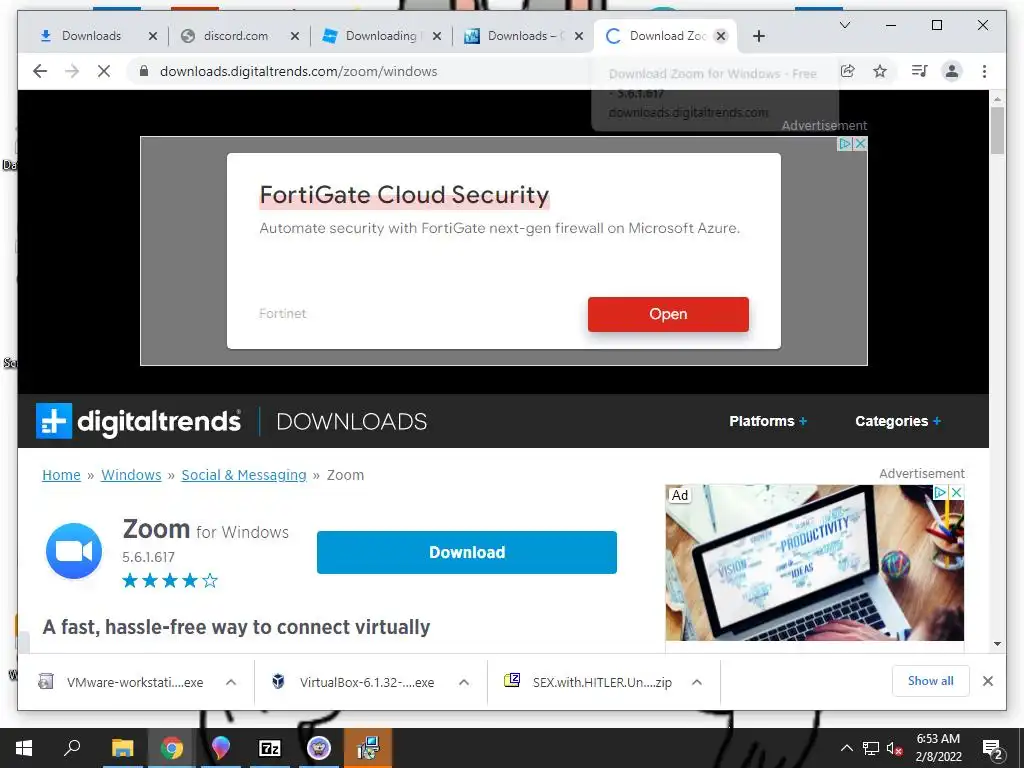
Task: Switch to the Downloading tab
Action: pos(381,36)
